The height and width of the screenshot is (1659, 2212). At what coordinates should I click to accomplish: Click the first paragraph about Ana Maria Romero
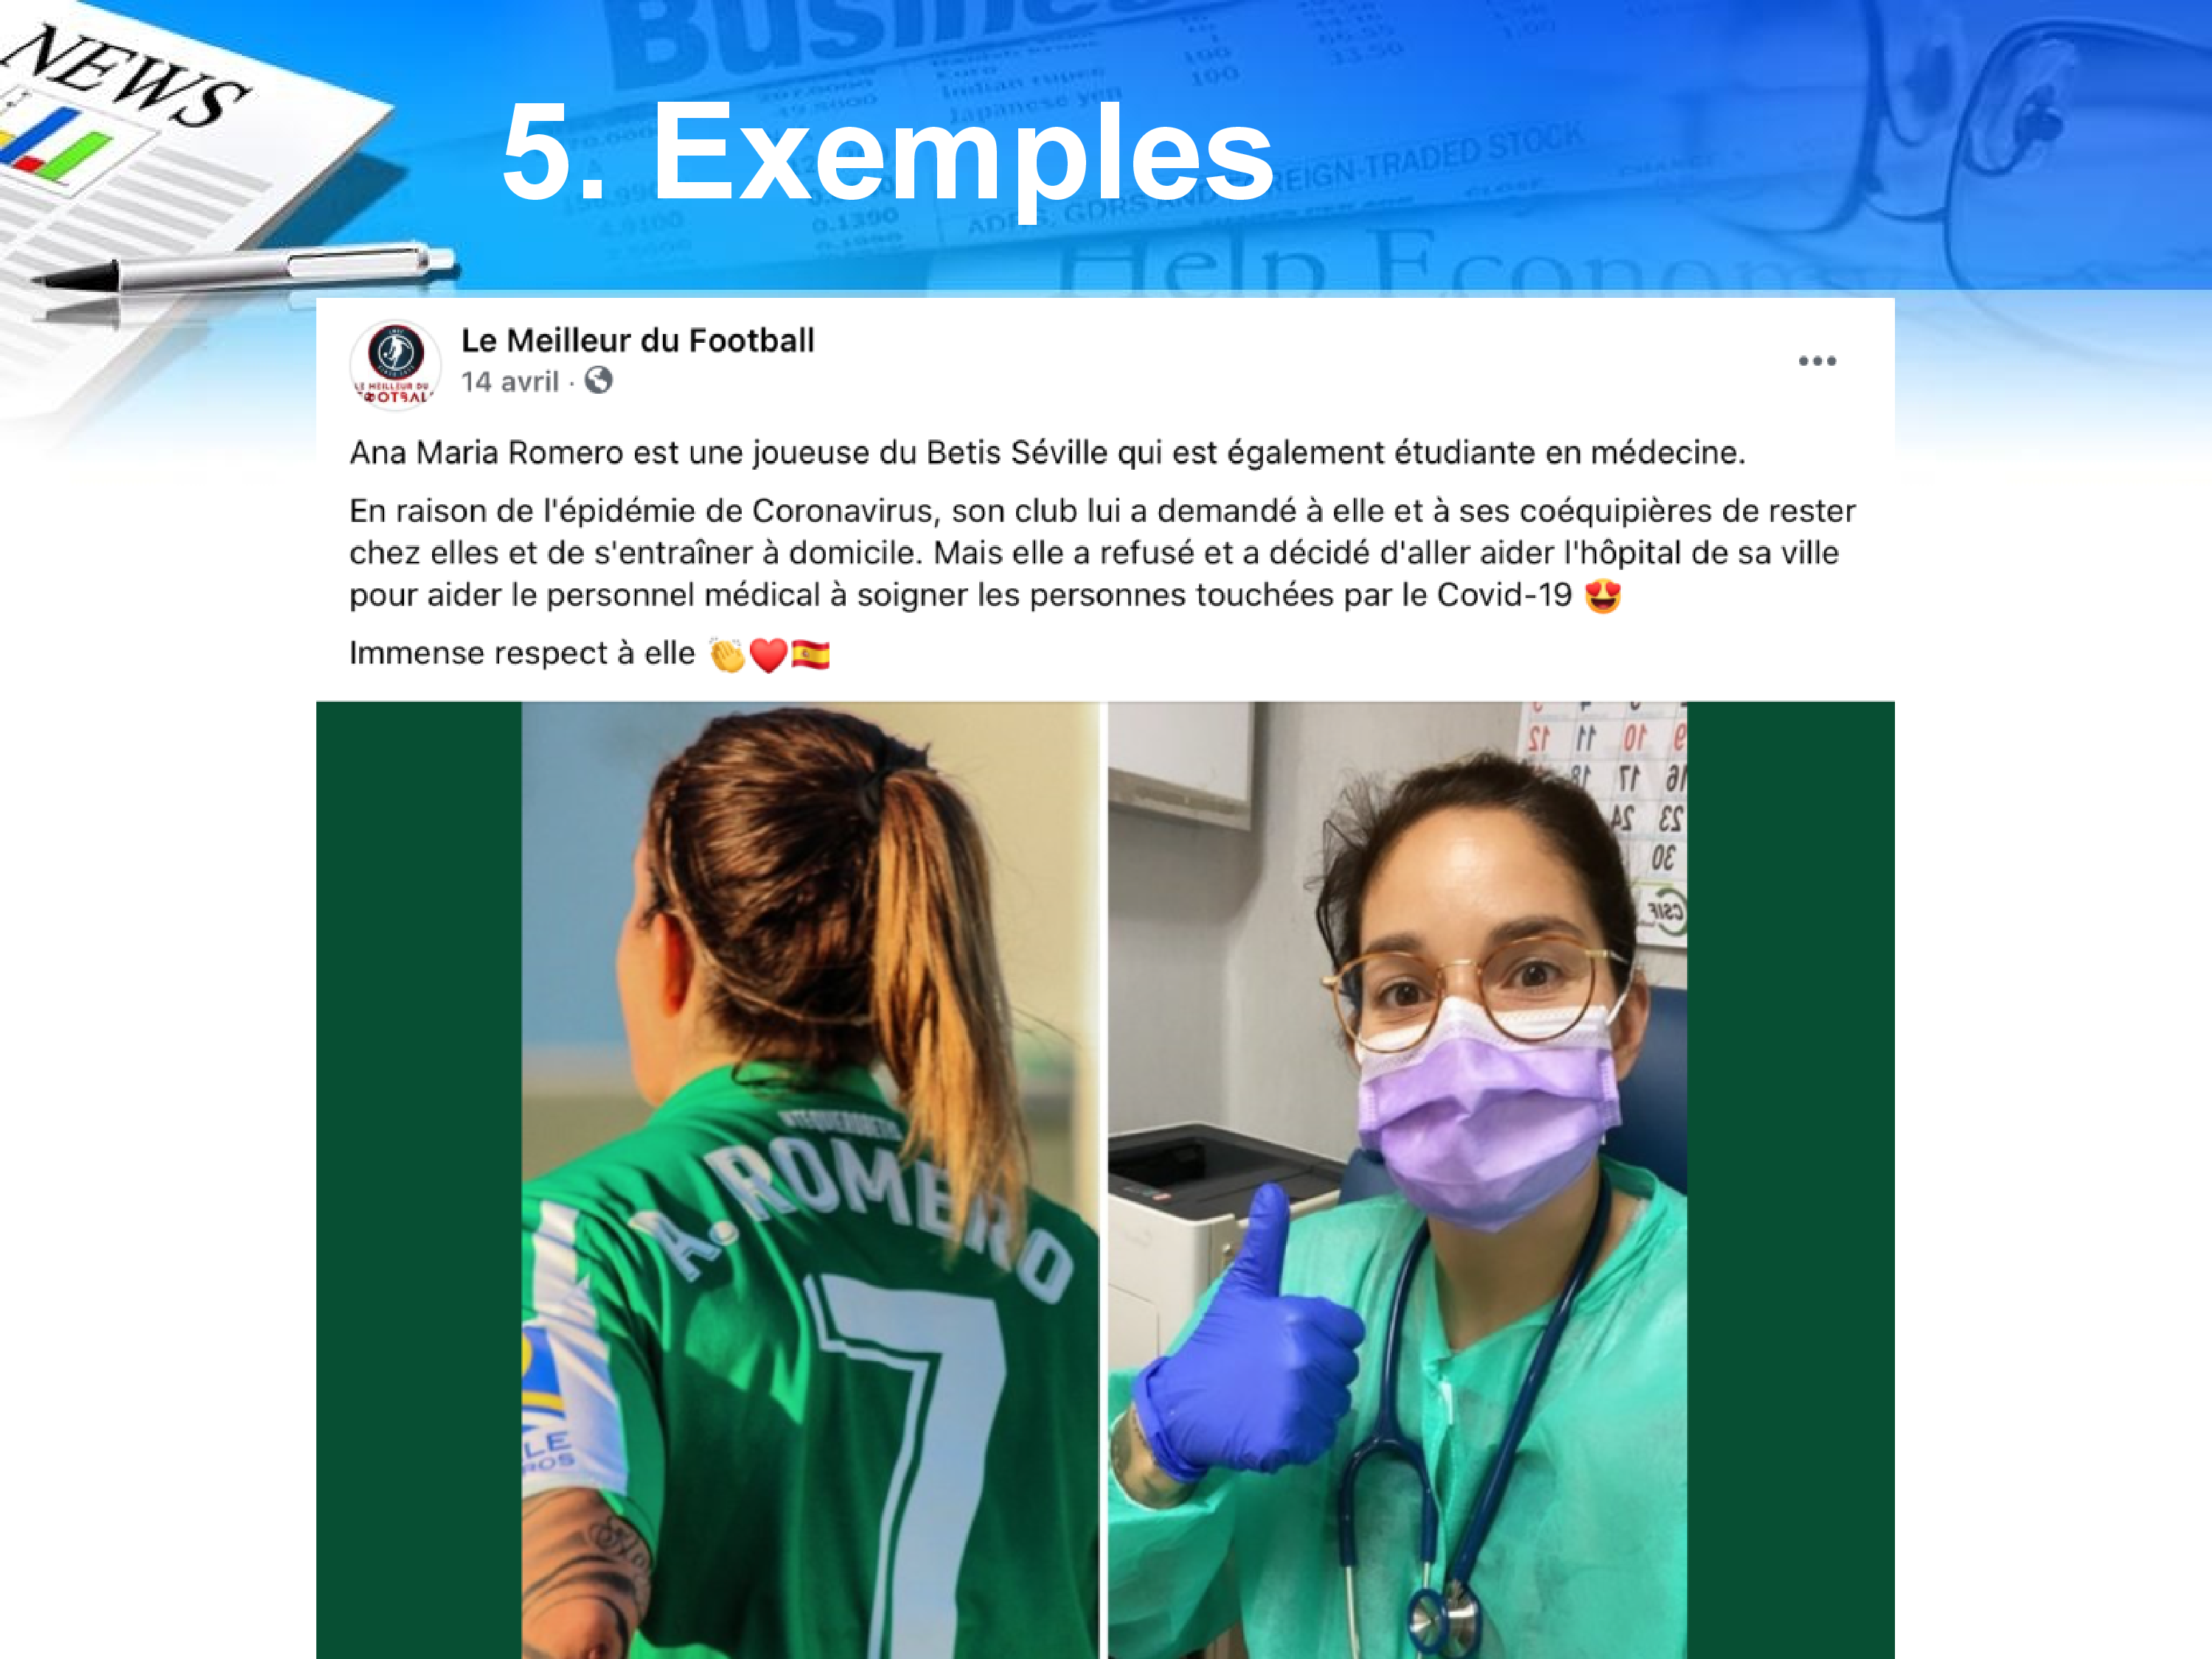point(1047,453)
